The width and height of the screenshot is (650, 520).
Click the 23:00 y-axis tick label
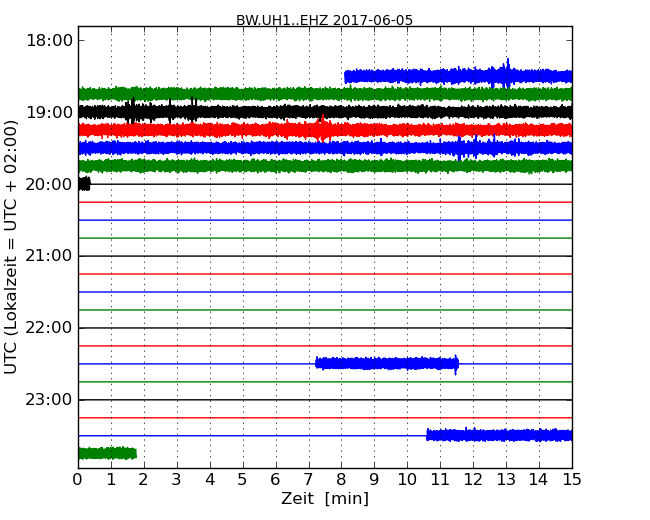coord(48,400)
